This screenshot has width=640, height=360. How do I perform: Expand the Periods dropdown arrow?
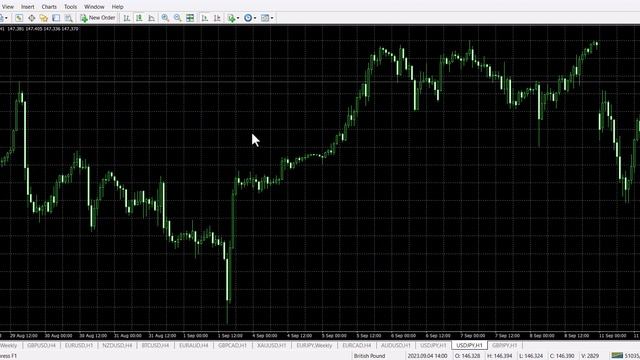255,18
